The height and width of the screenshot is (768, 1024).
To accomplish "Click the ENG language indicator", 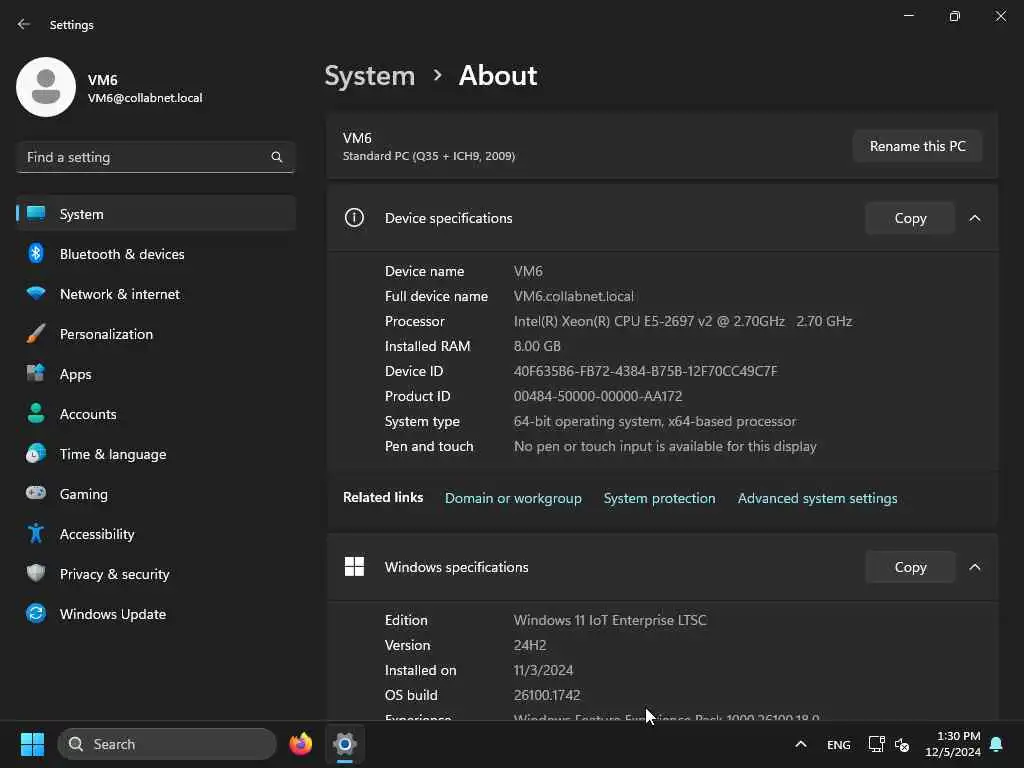I will click(x=839, y=744).
